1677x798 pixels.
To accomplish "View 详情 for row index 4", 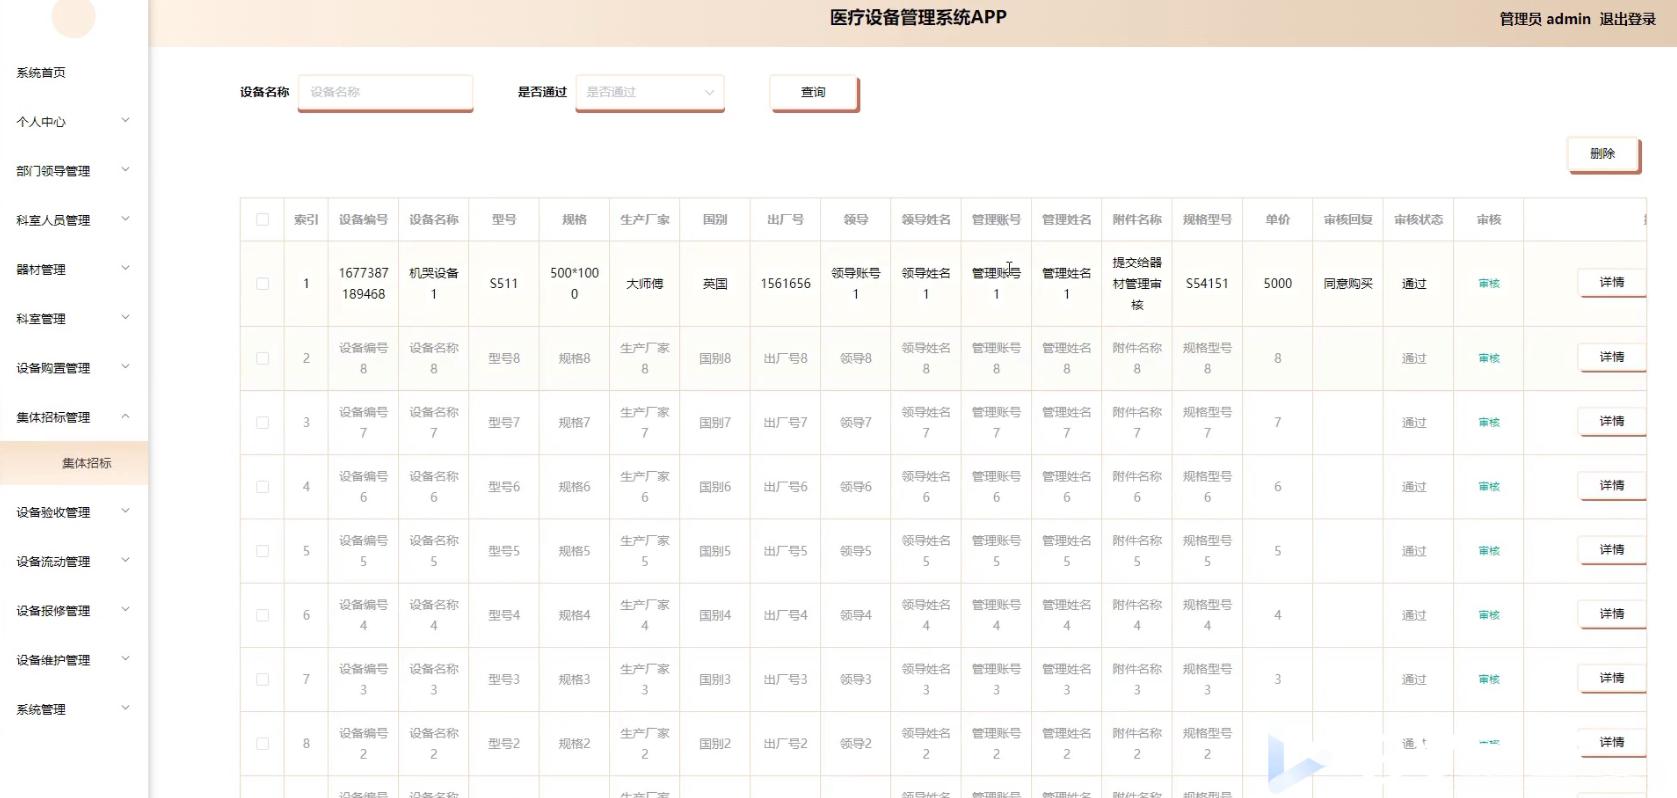I will 1612,486.
